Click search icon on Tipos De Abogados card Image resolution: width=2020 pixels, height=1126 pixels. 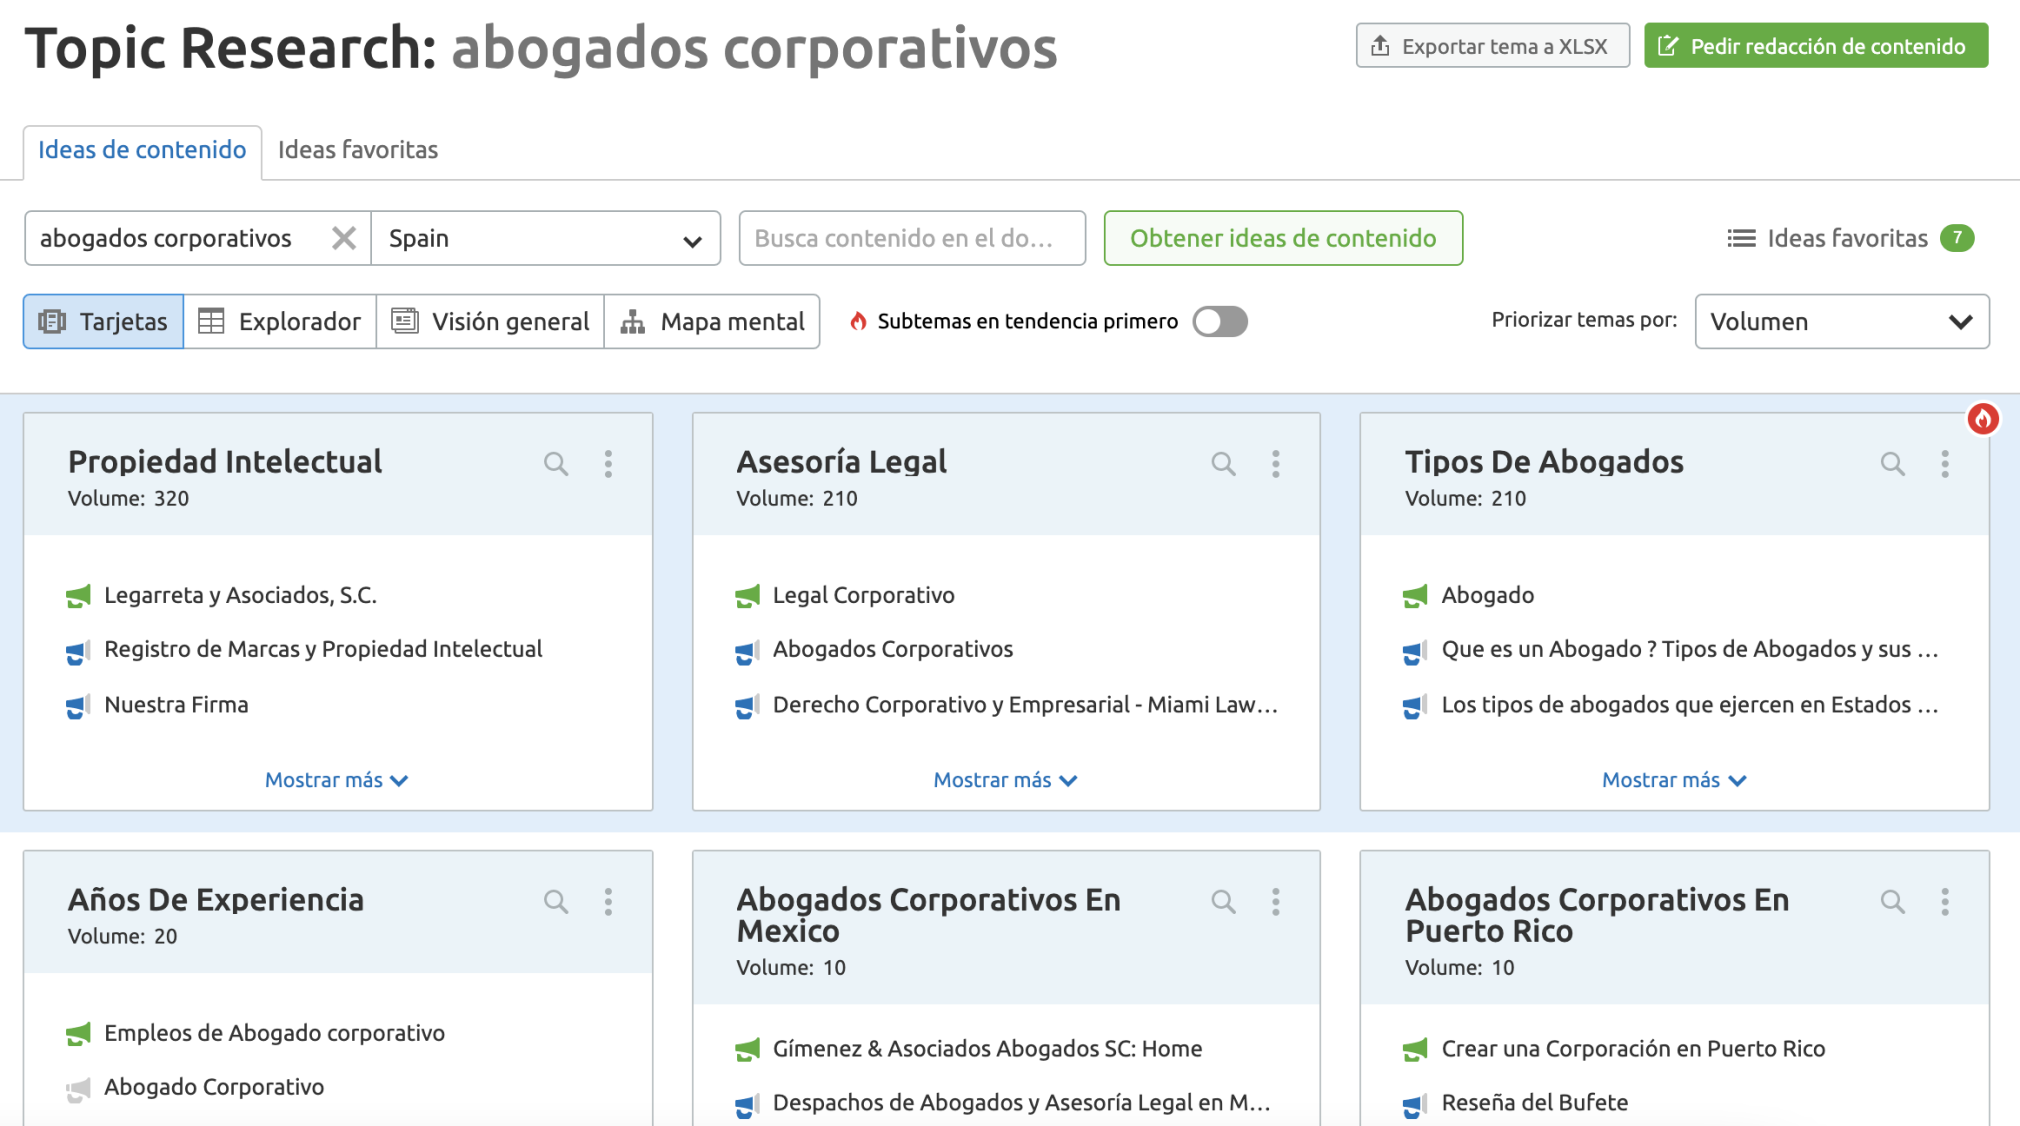click(1892, 464)
